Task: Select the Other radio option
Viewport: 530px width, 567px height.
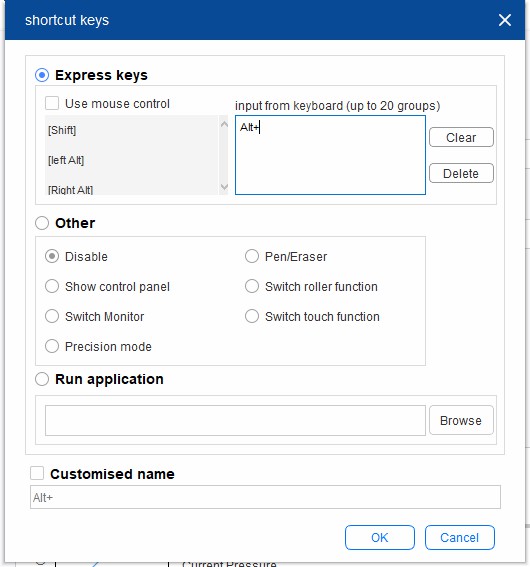Action: [x=42, y=223]
